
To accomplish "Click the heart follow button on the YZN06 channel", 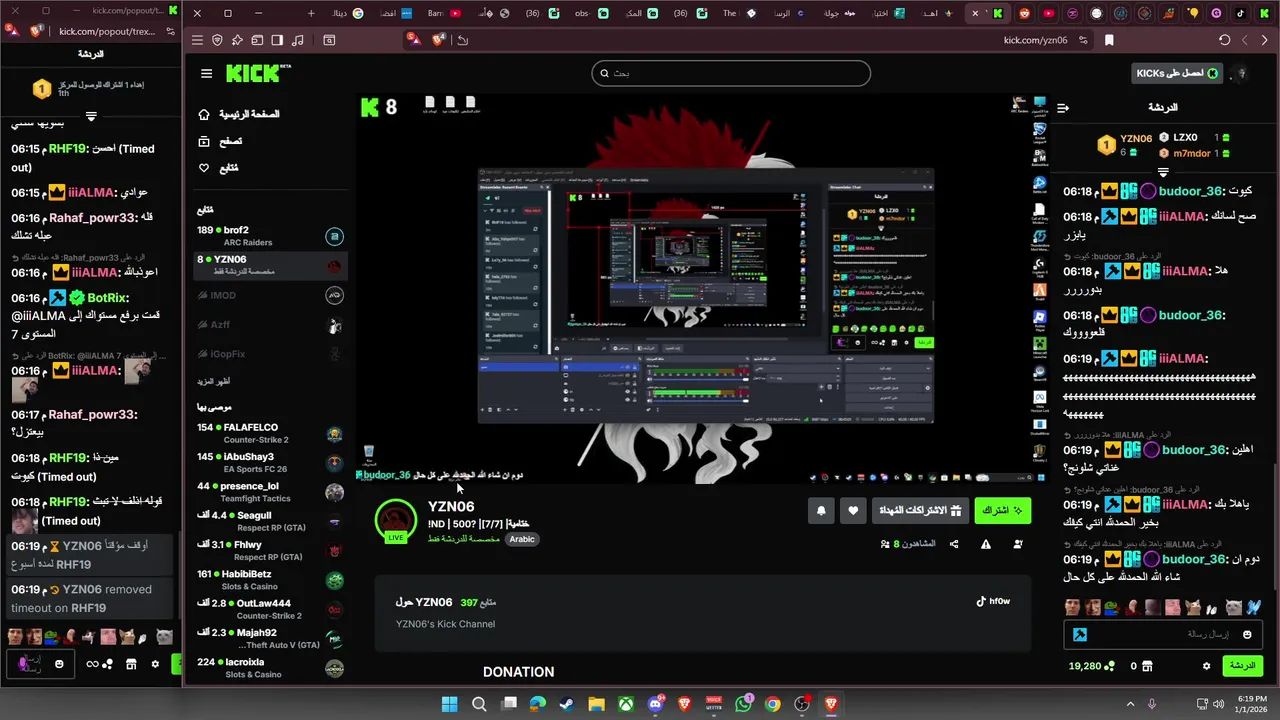I will [x=853, y=510].
